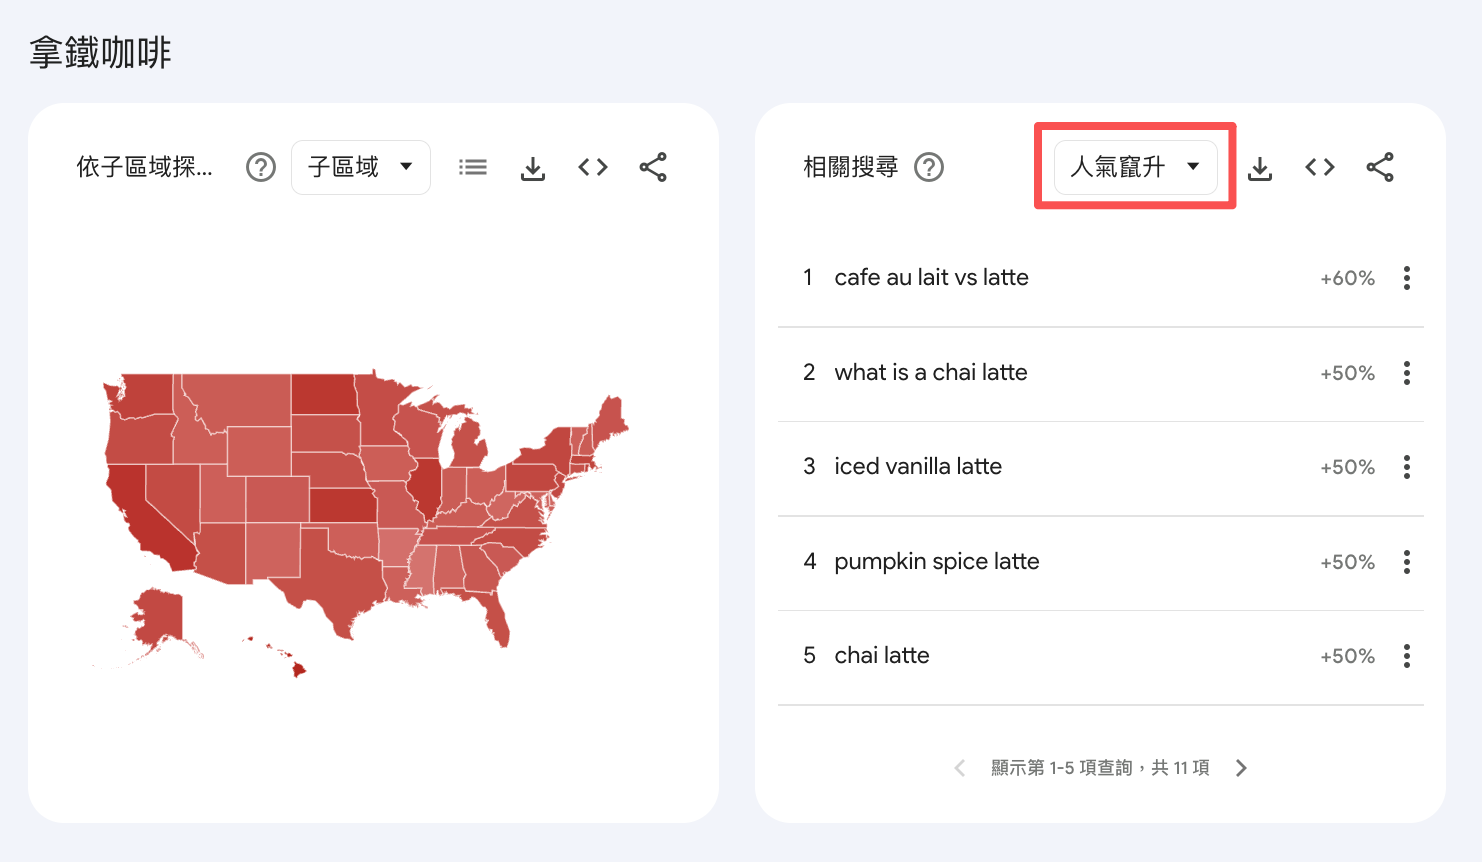The height and width of the screenshot is (862, 1482).
Task: Open the more options menu for cafe au lait vs latte
Action: [1407, 278]
